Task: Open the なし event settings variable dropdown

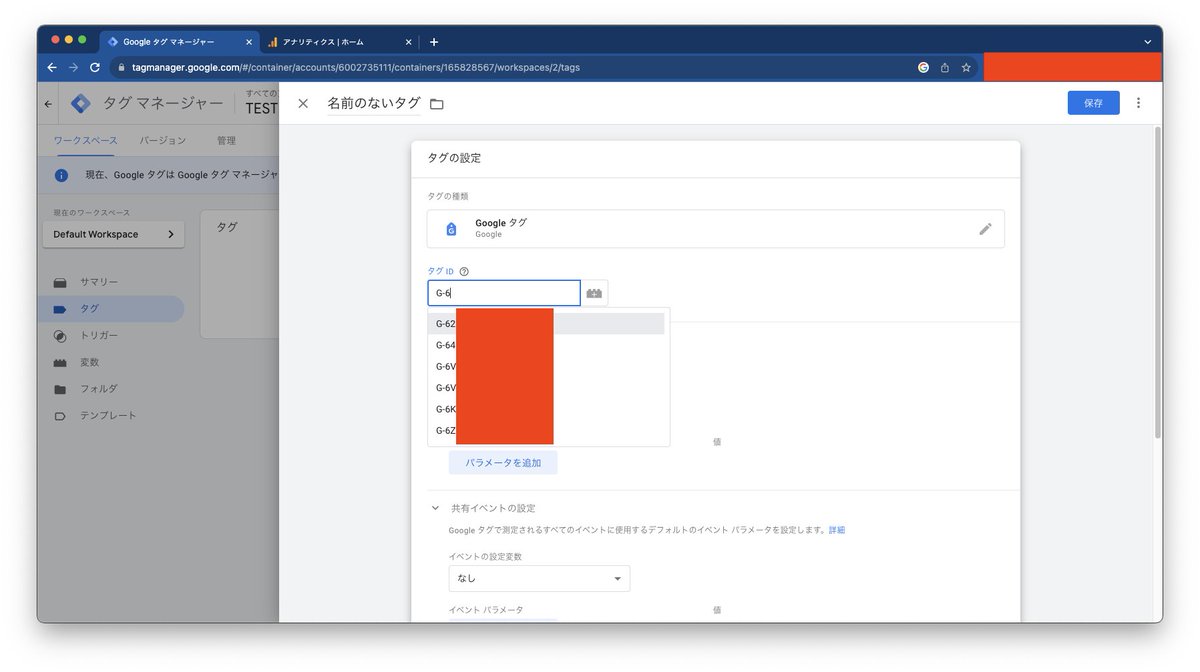Action: (x=539, y=578)
